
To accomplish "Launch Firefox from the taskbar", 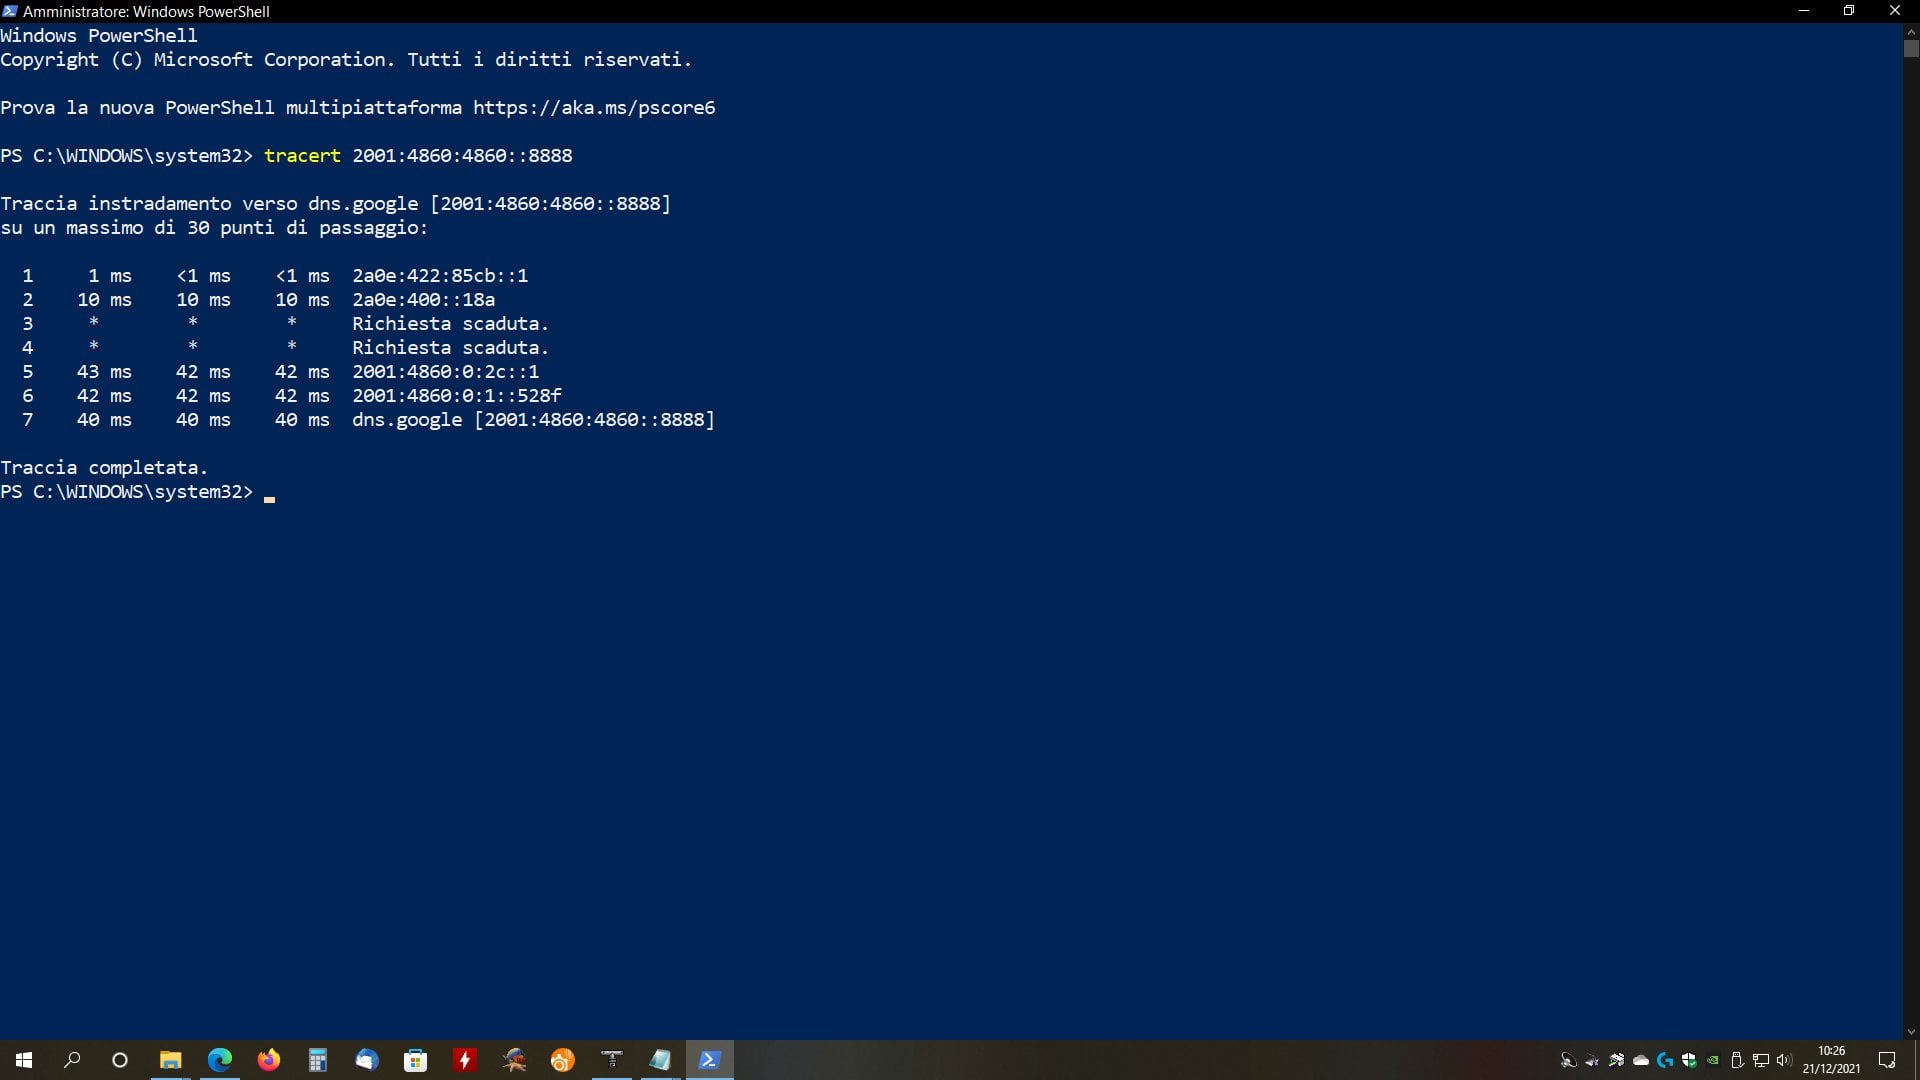I will tap(268, 1060).
